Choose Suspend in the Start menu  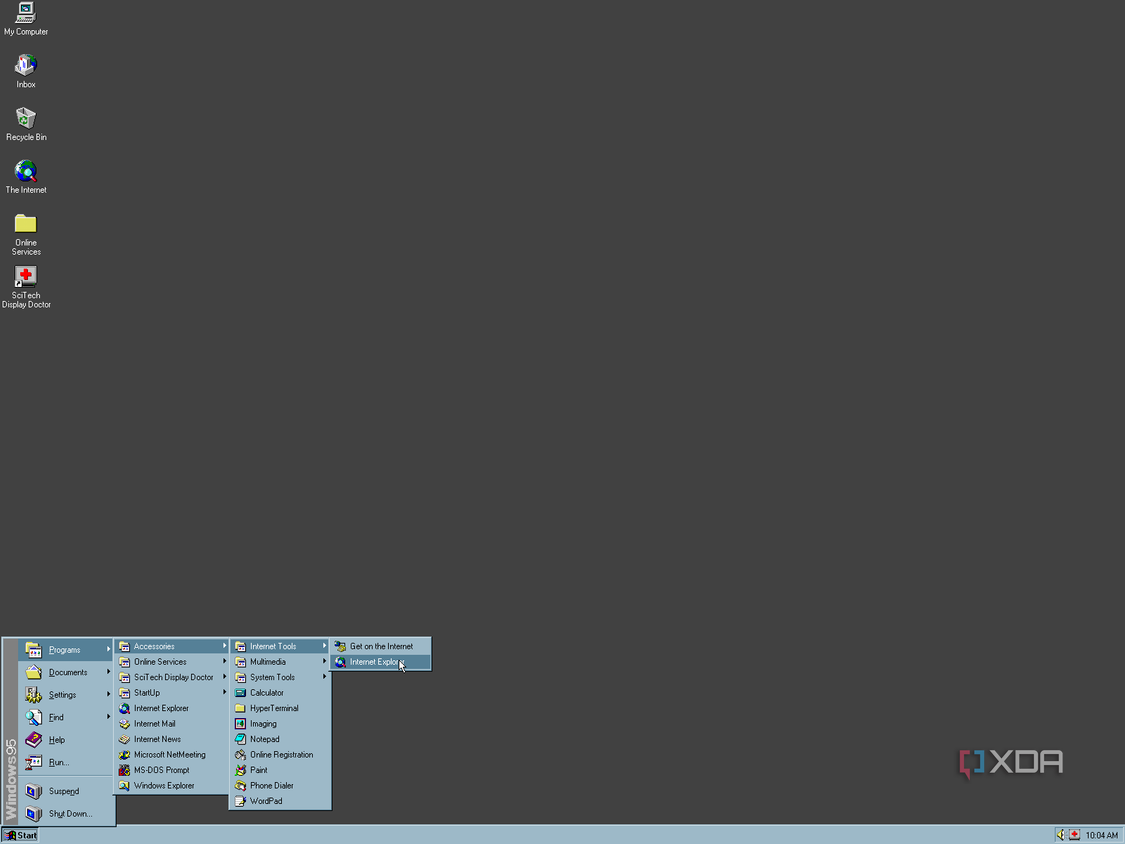click(66, 792)
